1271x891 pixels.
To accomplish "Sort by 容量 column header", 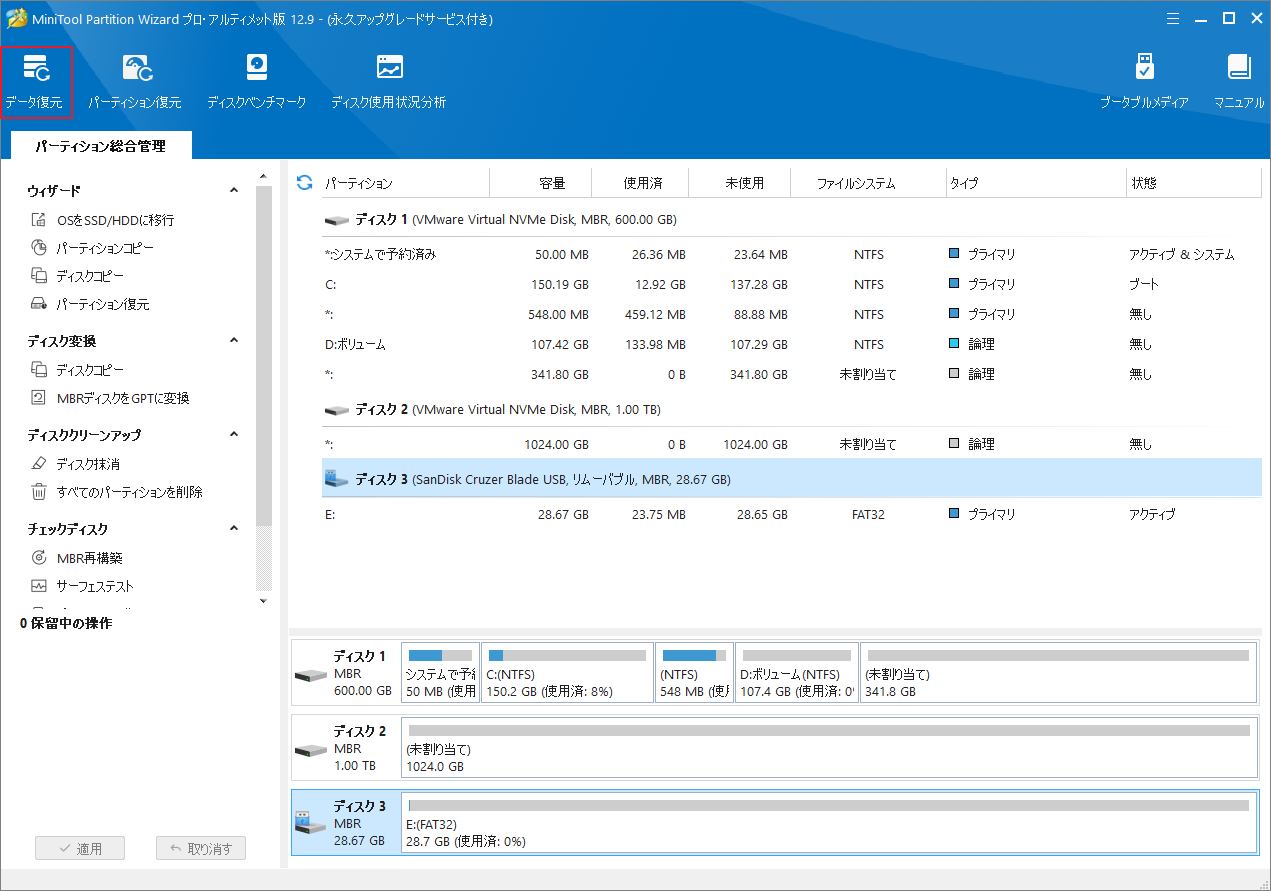I will pyautogui.click(x=541, y=183).
